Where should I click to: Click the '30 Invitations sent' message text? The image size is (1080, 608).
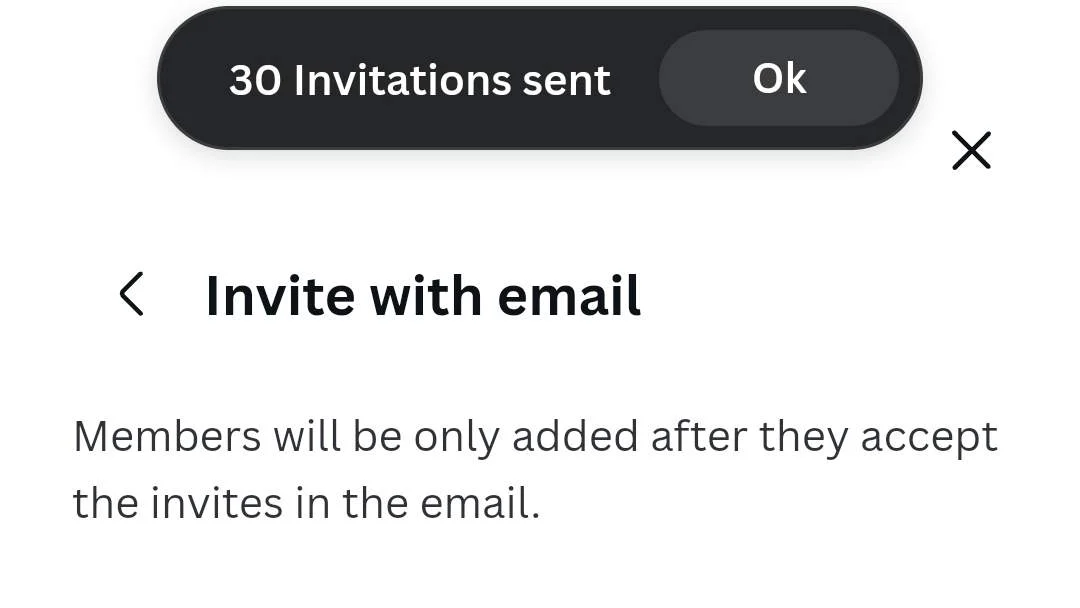419,80
